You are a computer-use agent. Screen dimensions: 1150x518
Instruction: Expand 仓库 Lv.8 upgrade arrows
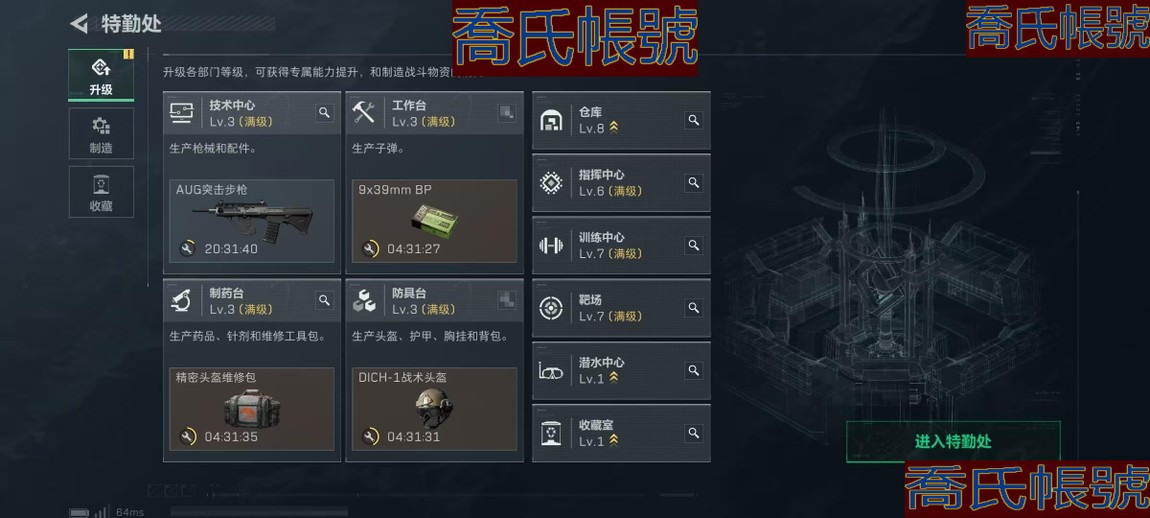coord(614,128)
